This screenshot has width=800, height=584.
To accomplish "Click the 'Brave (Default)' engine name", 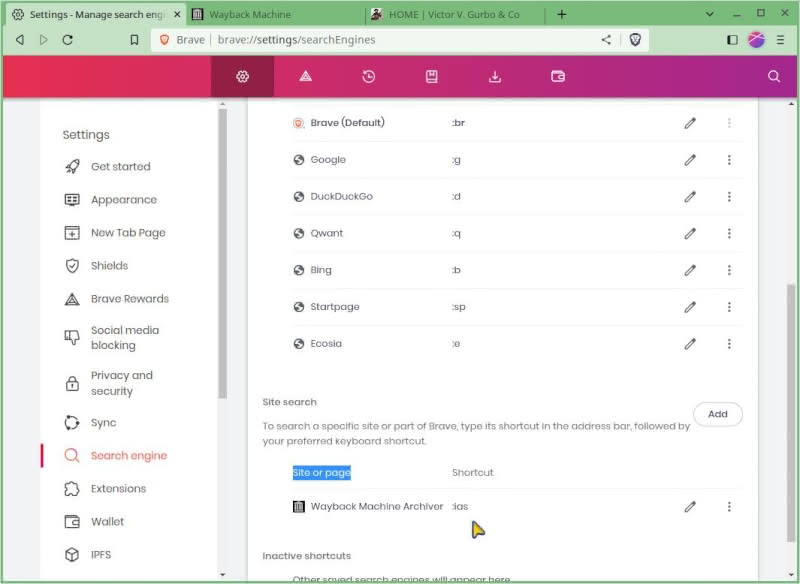I will (x=347, y=123).
